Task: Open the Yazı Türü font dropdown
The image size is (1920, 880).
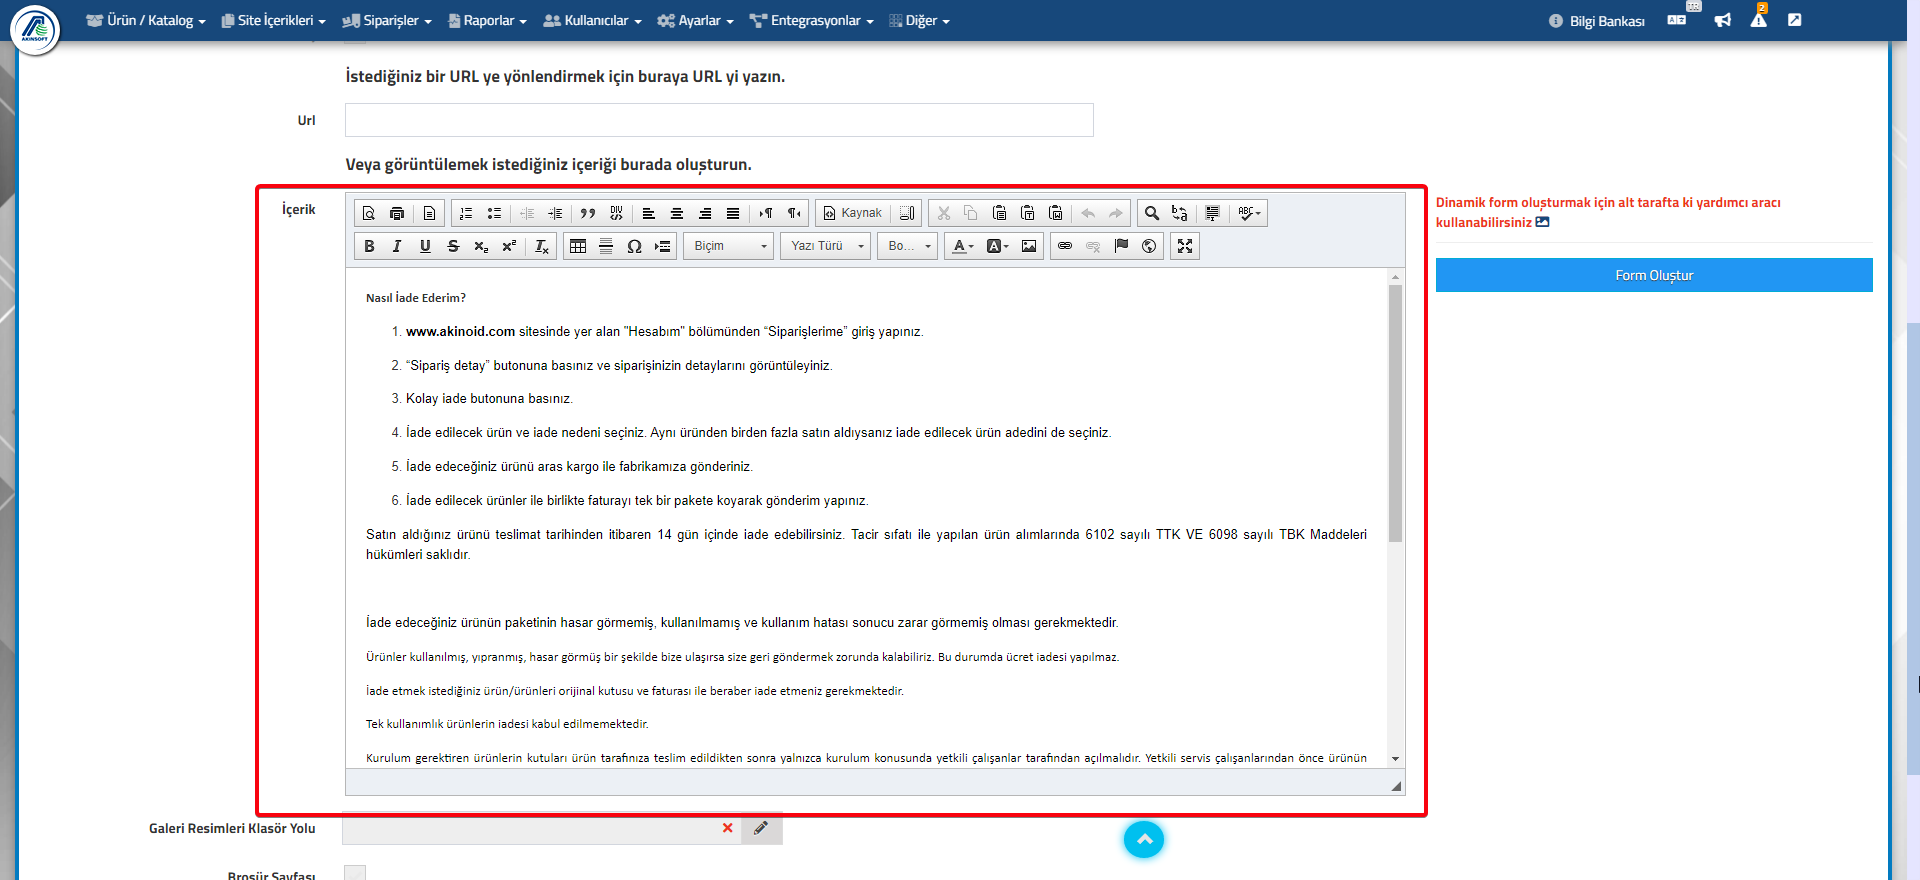Action: (x=826, y=246)
